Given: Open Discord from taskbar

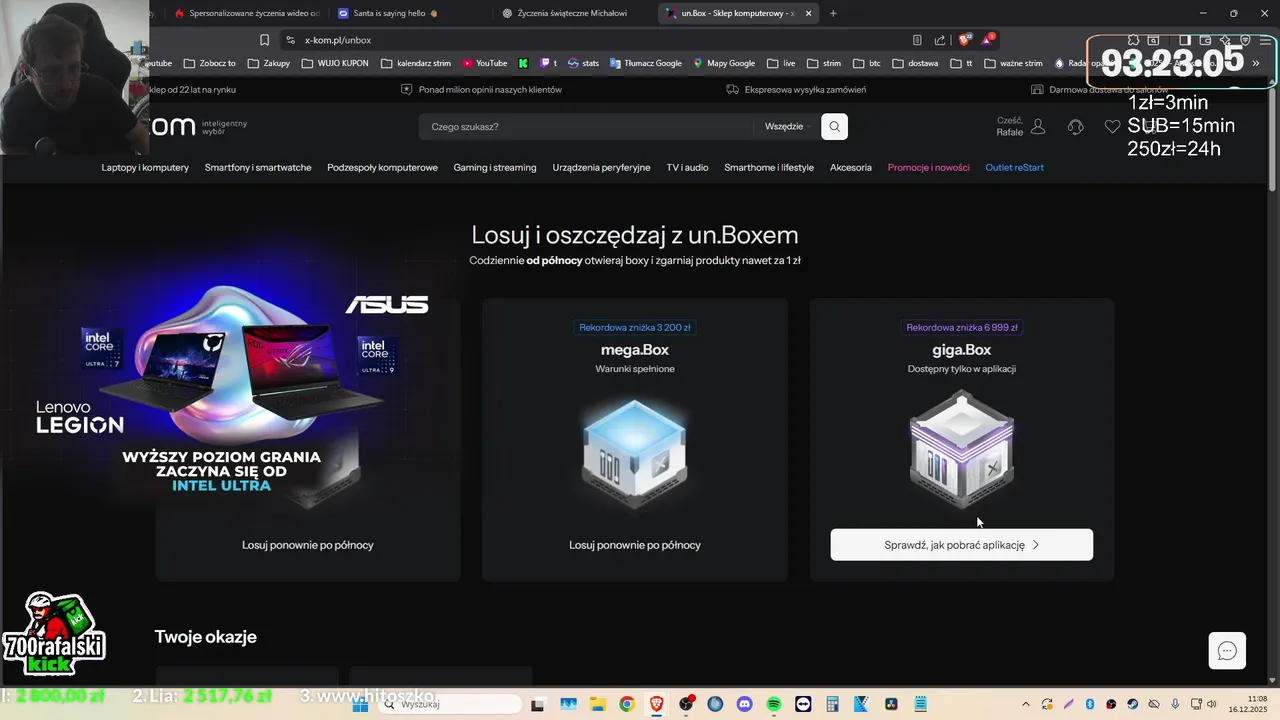Looking at the screenshot, I should pyautogui.click(x=744, y=704).
